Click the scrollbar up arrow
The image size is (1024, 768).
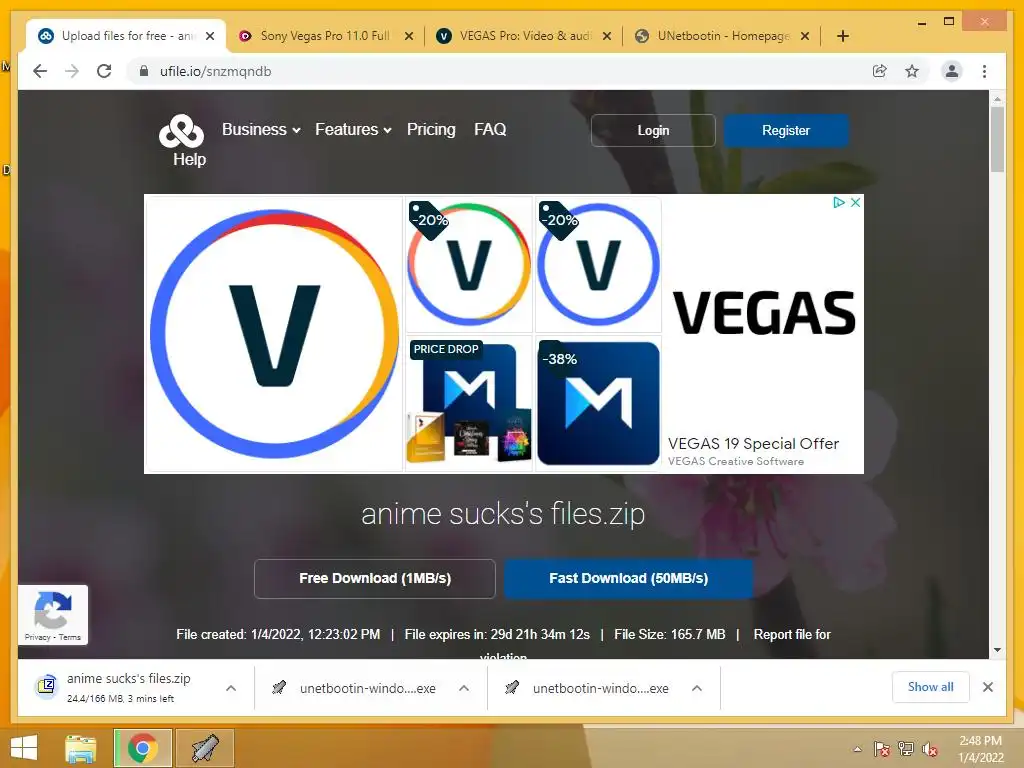coord(997,99)
